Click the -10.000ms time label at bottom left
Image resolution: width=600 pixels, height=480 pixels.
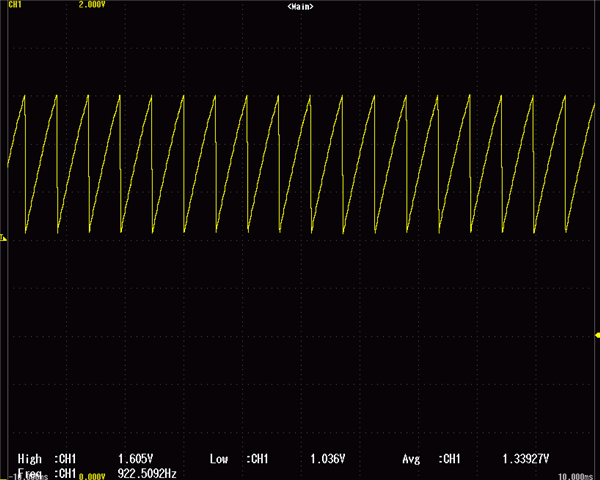tap(27, 477)
